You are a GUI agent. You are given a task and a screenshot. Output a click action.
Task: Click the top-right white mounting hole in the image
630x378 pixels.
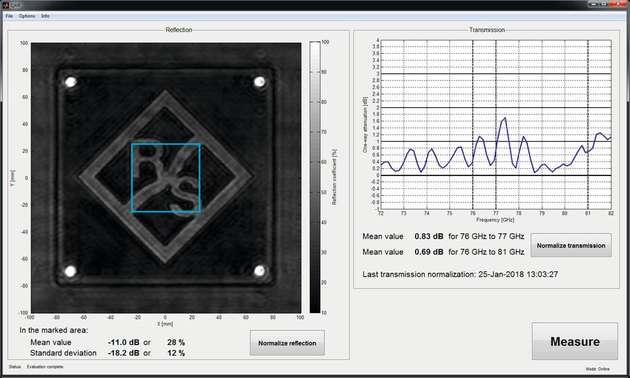click(x=260, y=82)
